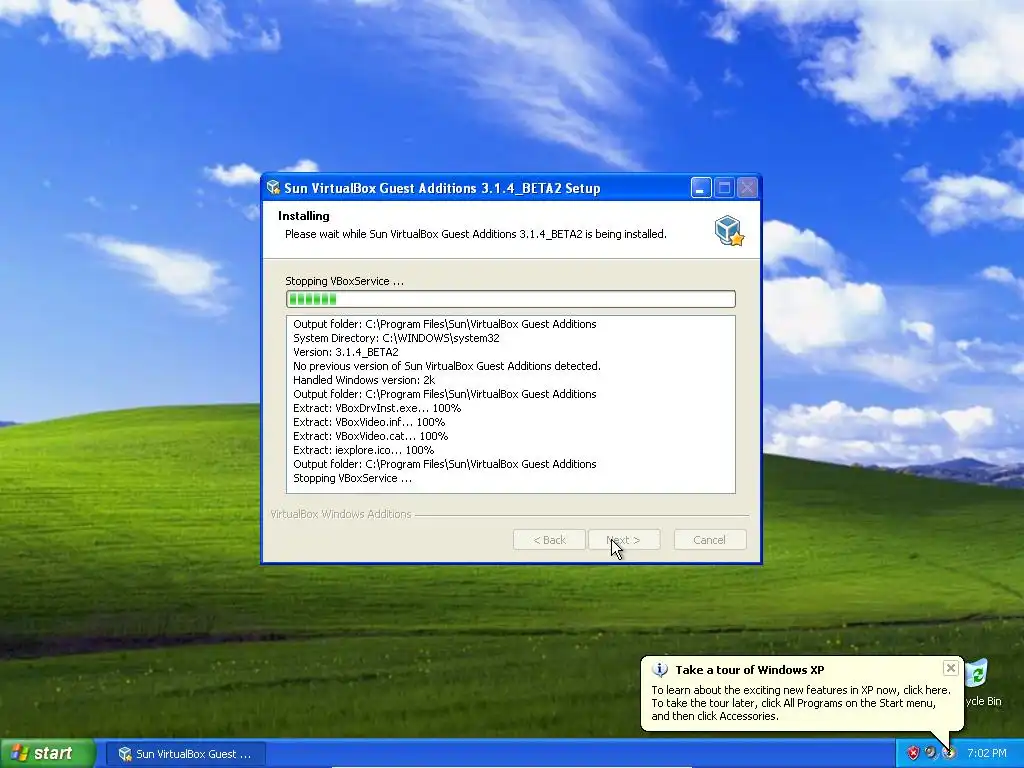The height and width of the screenshot is (768, 1024).
Task: Click the 'VirtualBox Windows Additions' branding text
Action: click(340, 515)
